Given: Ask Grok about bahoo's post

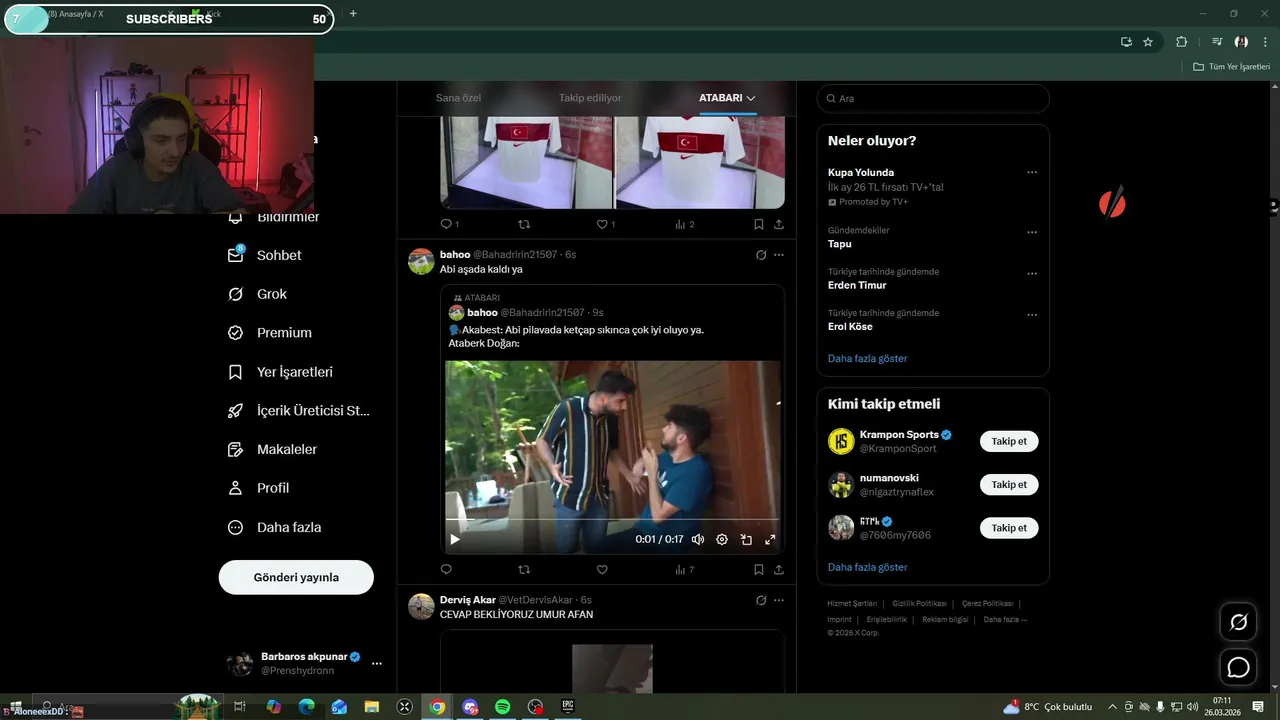Looking at the screenshot, I should coord(761,255).
